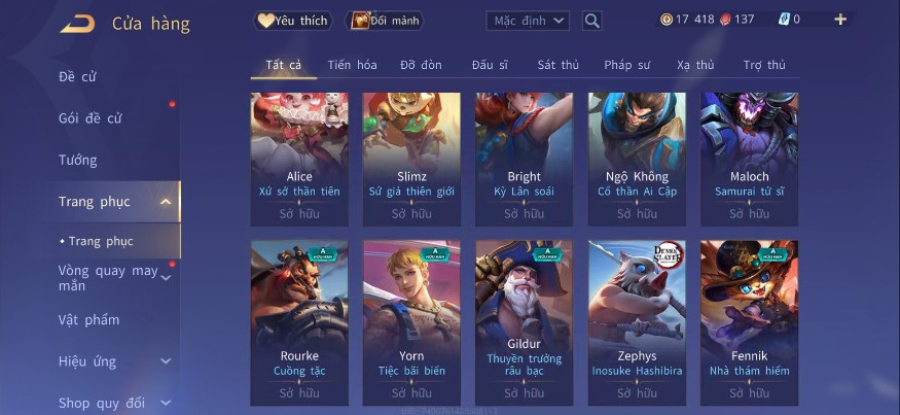This screenshot has width=900, height=415.
Task: Click the red ruby currency icon
Action: point(726,20)
